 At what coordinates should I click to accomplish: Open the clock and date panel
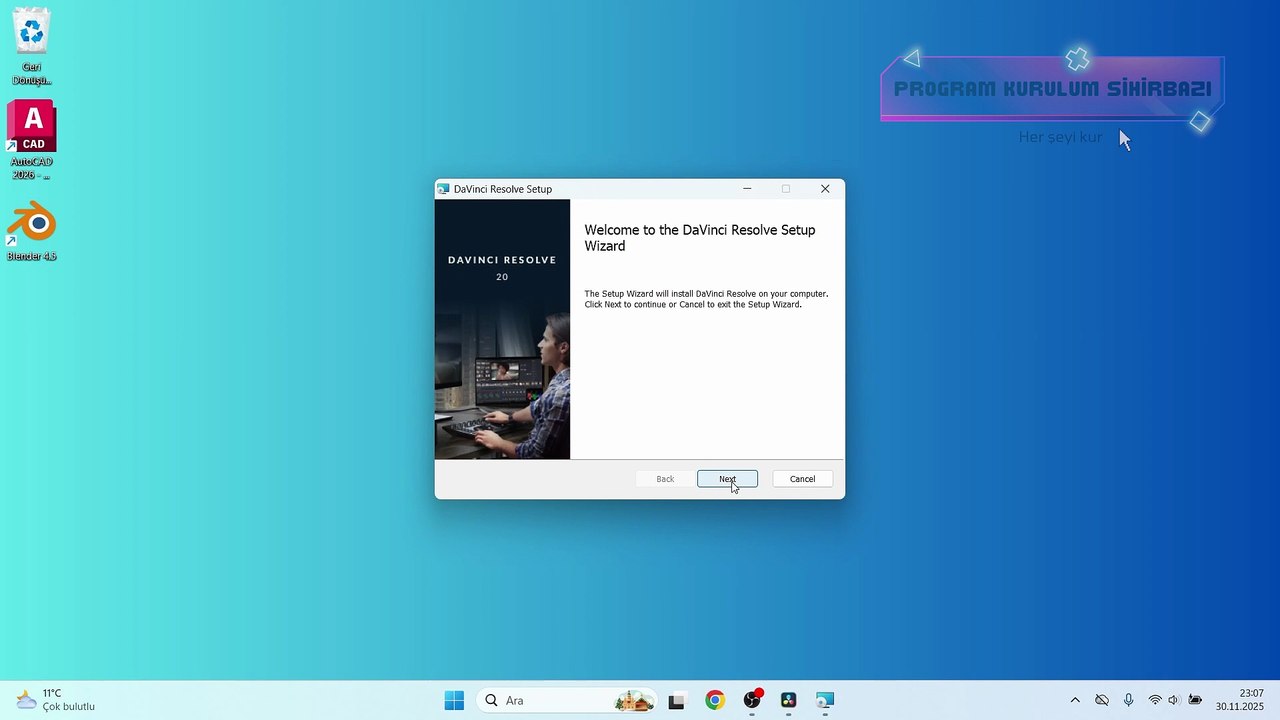pos(1239,700)
